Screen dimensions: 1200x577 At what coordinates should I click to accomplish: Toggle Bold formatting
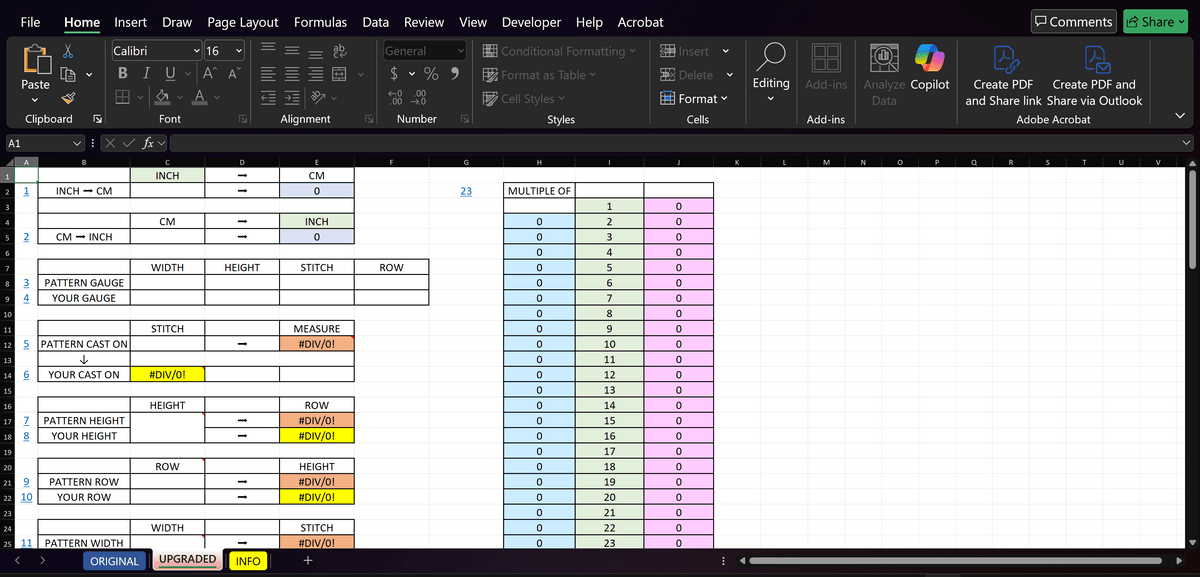click(122, 75)
